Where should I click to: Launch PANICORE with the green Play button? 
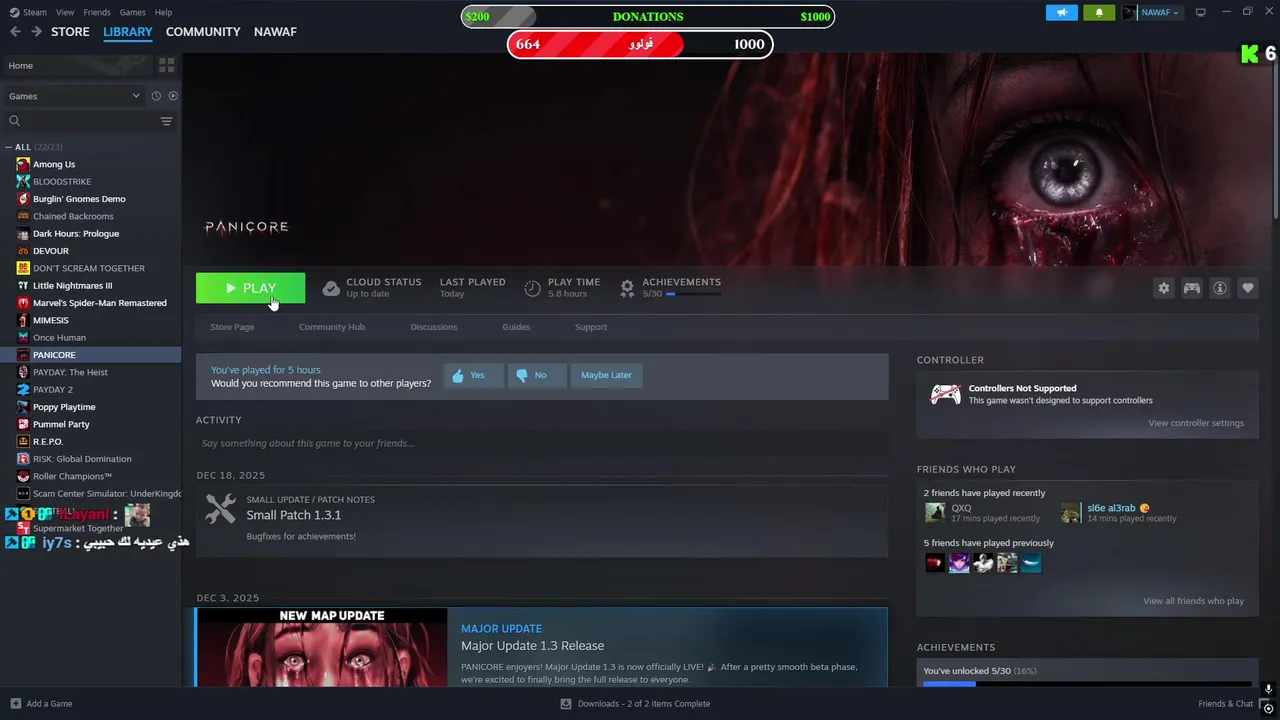pos(250,288)
